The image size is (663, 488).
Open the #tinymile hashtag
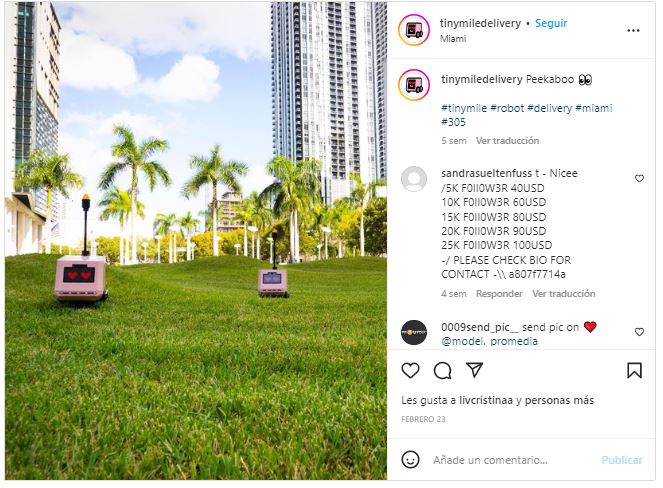(x=464, y=108)
